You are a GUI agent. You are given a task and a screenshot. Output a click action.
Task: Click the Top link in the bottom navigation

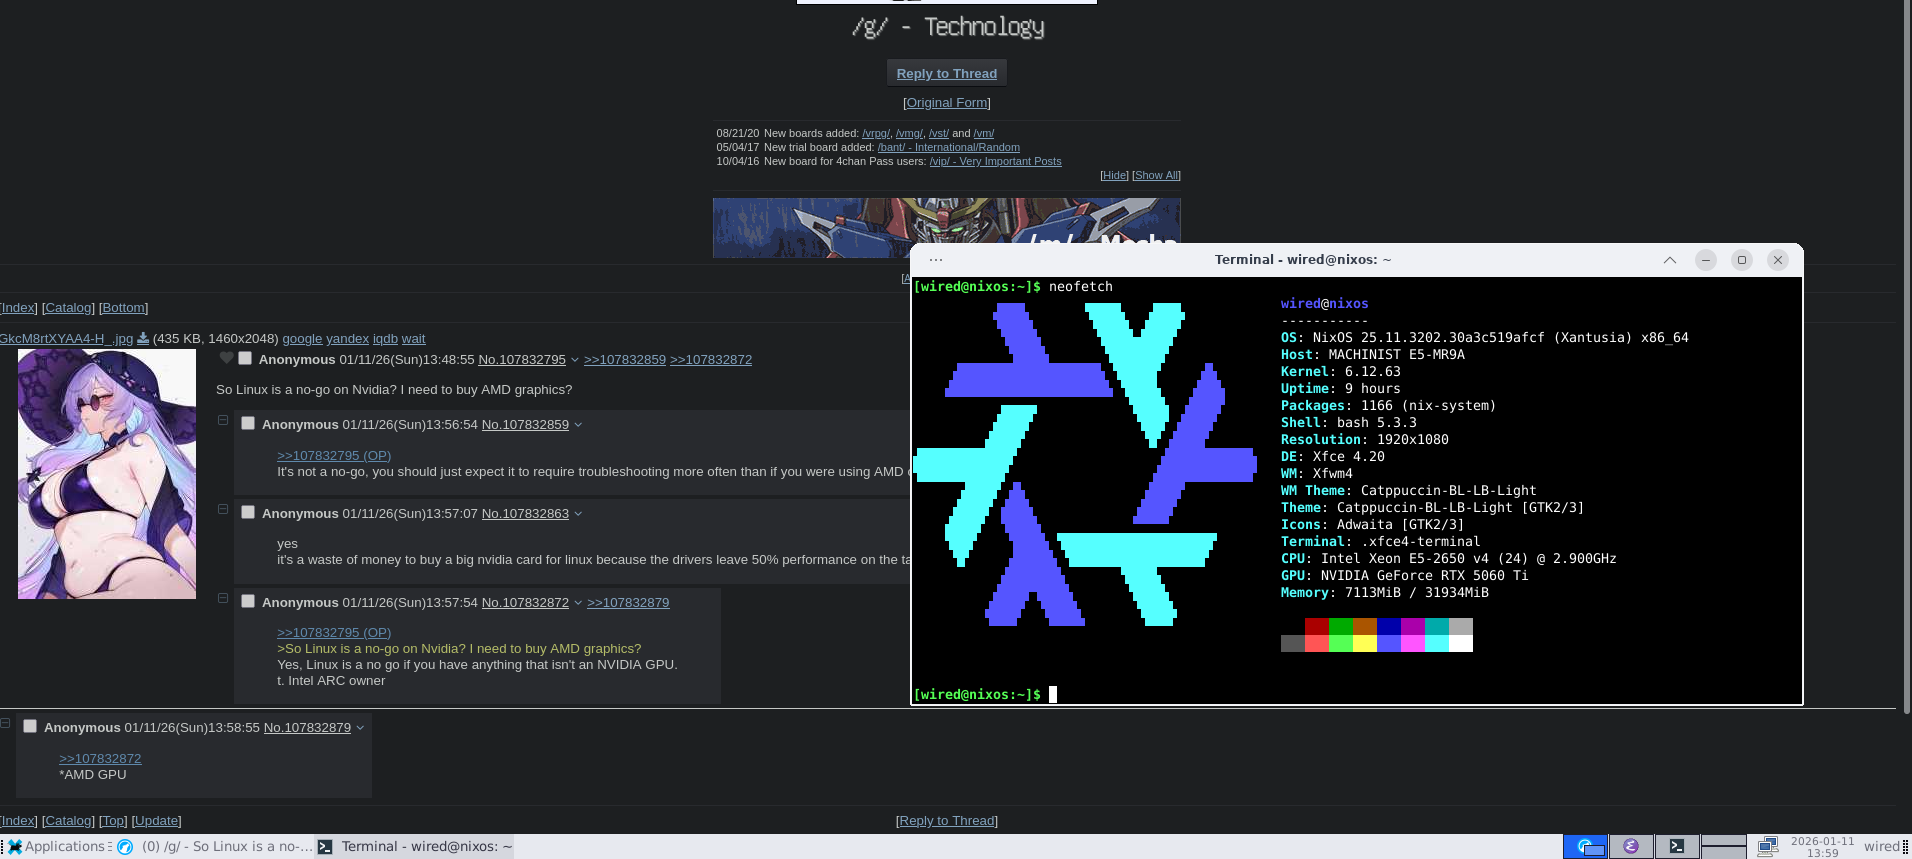pos(113,821)
